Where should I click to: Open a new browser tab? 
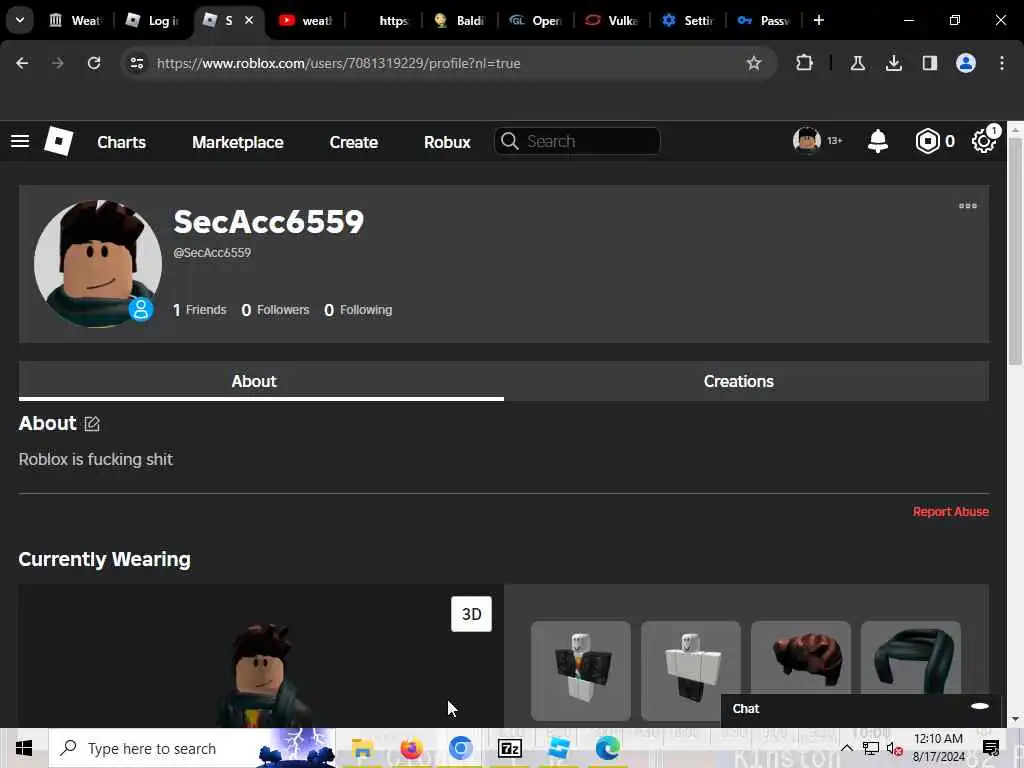tap(818, 20)
